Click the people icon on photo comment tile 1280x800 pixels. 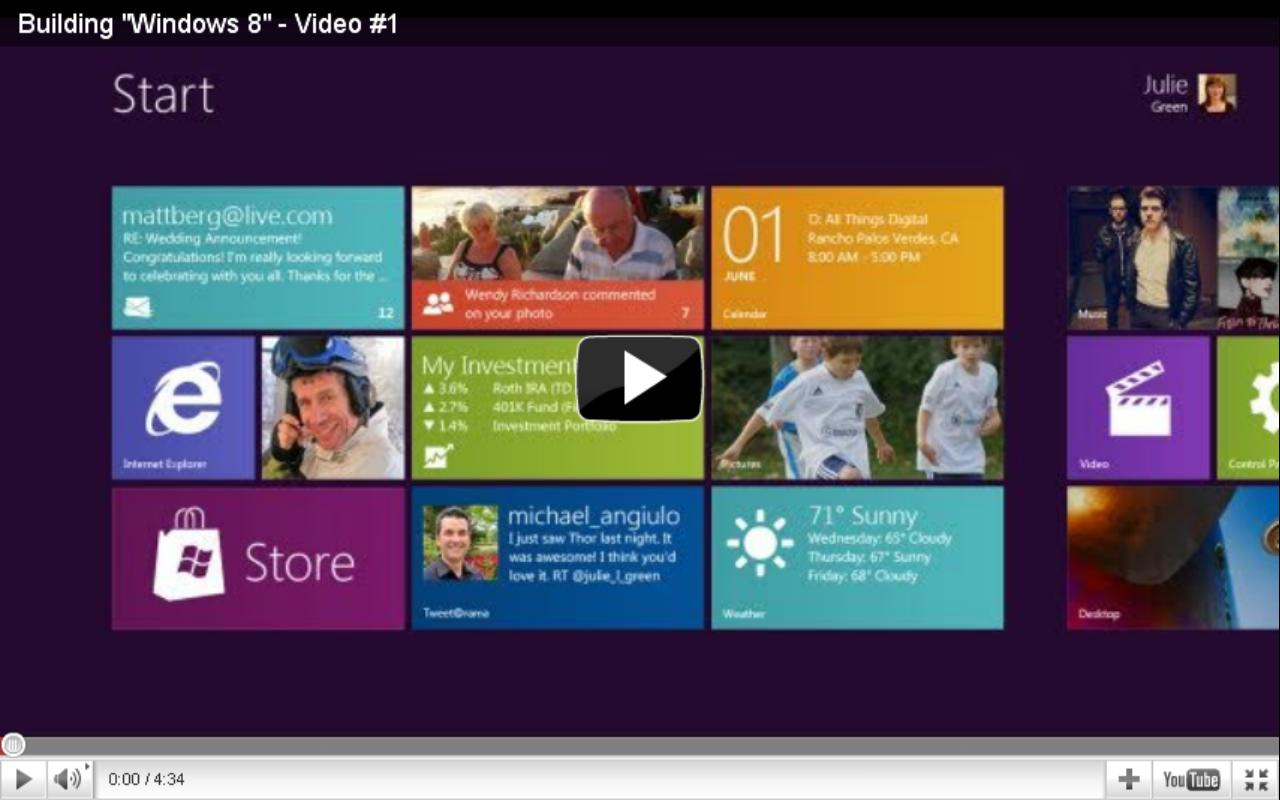point(438,303)
